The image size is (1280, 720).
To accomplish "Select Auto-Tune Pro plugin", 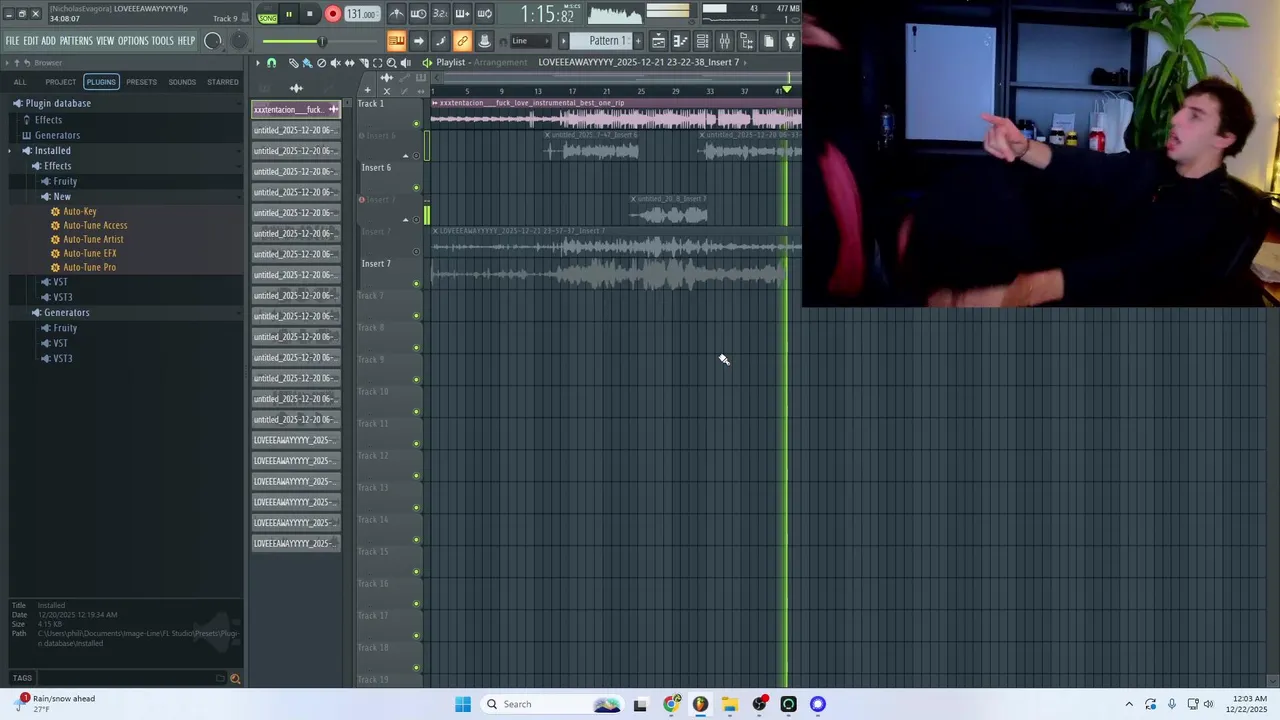I will 89,267.
